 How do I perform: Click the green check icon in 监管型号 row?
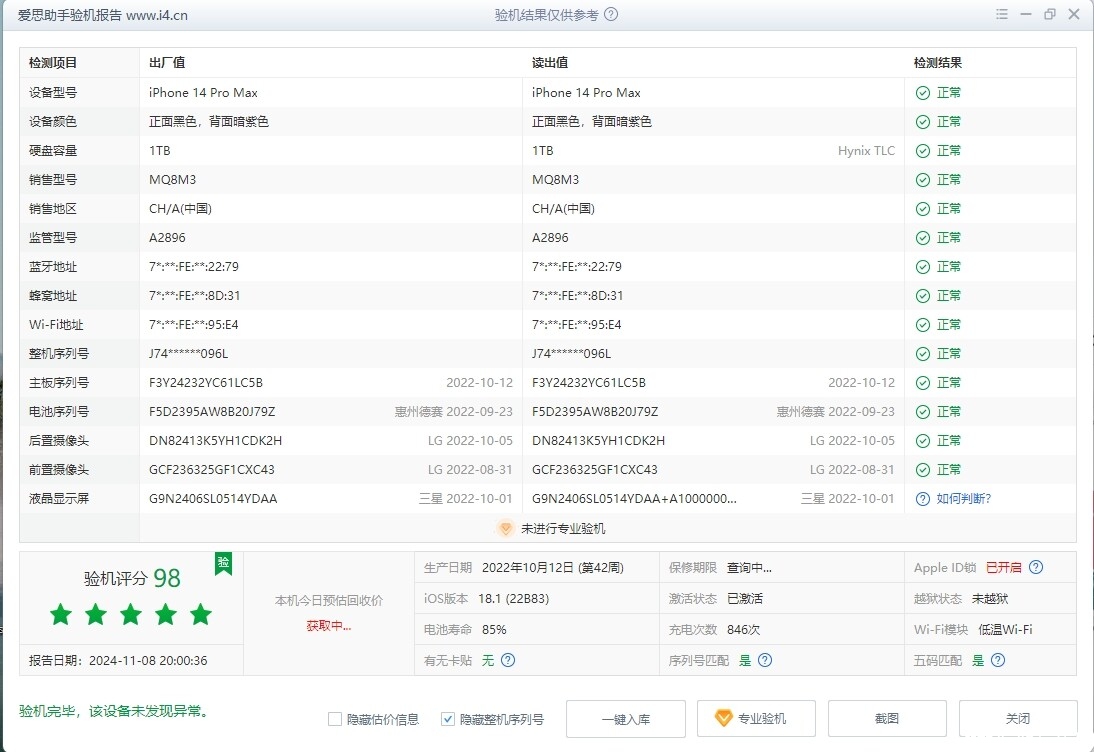pyautogui.click(x=922, y=238)
